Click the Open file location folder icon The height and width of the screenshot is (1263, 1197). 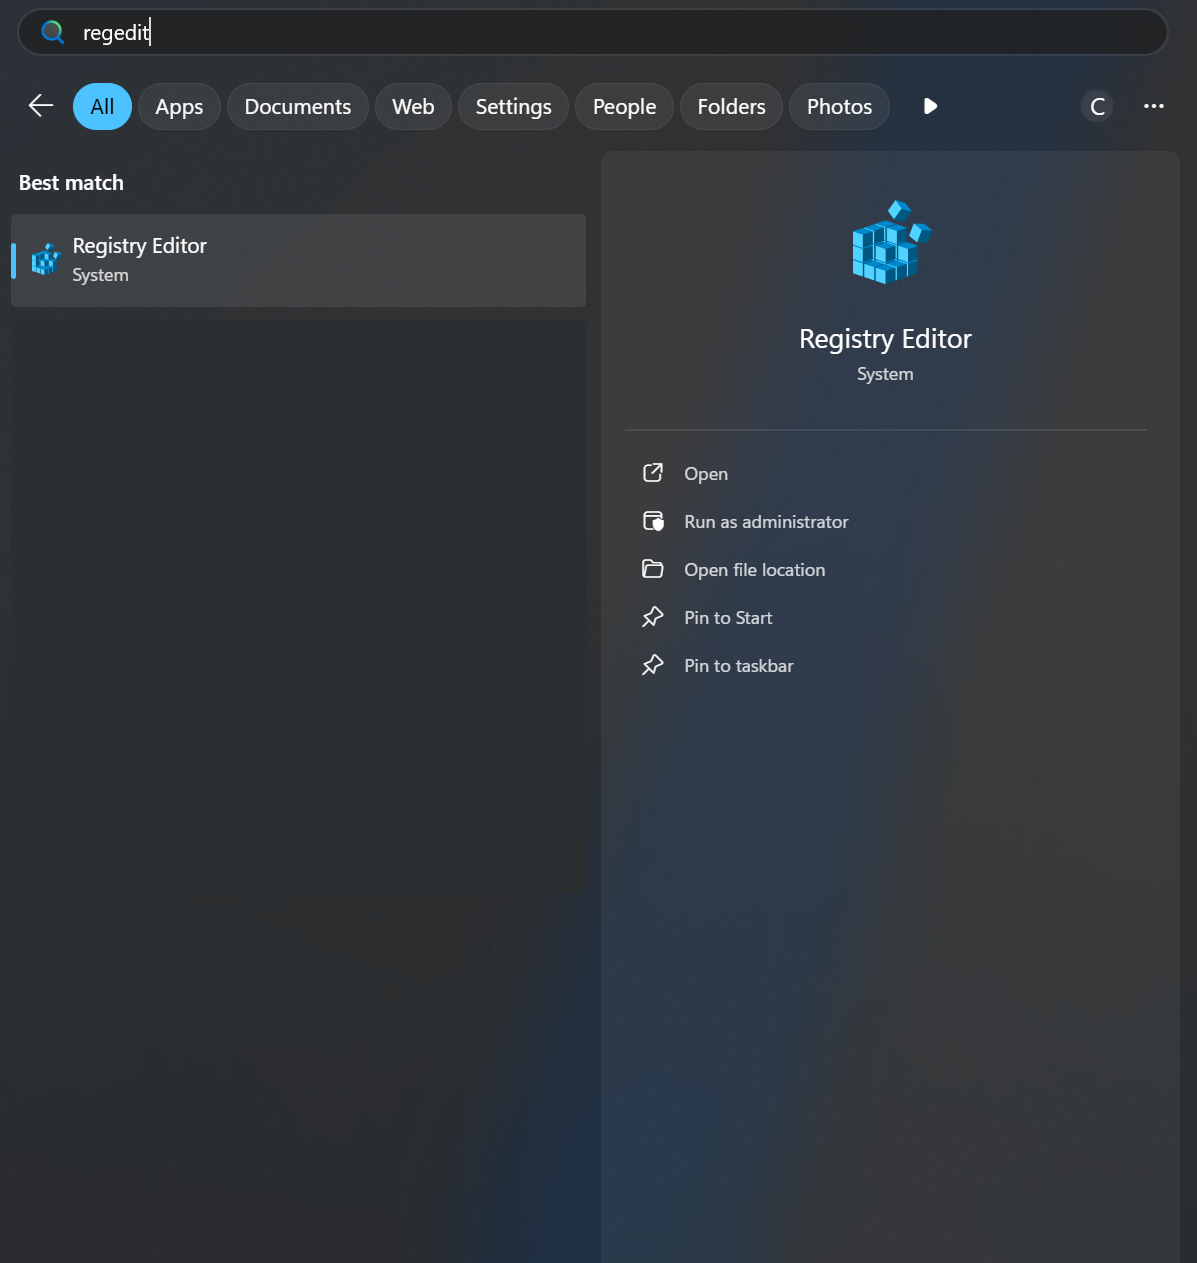pyautogui.click(x=653, y=569)
